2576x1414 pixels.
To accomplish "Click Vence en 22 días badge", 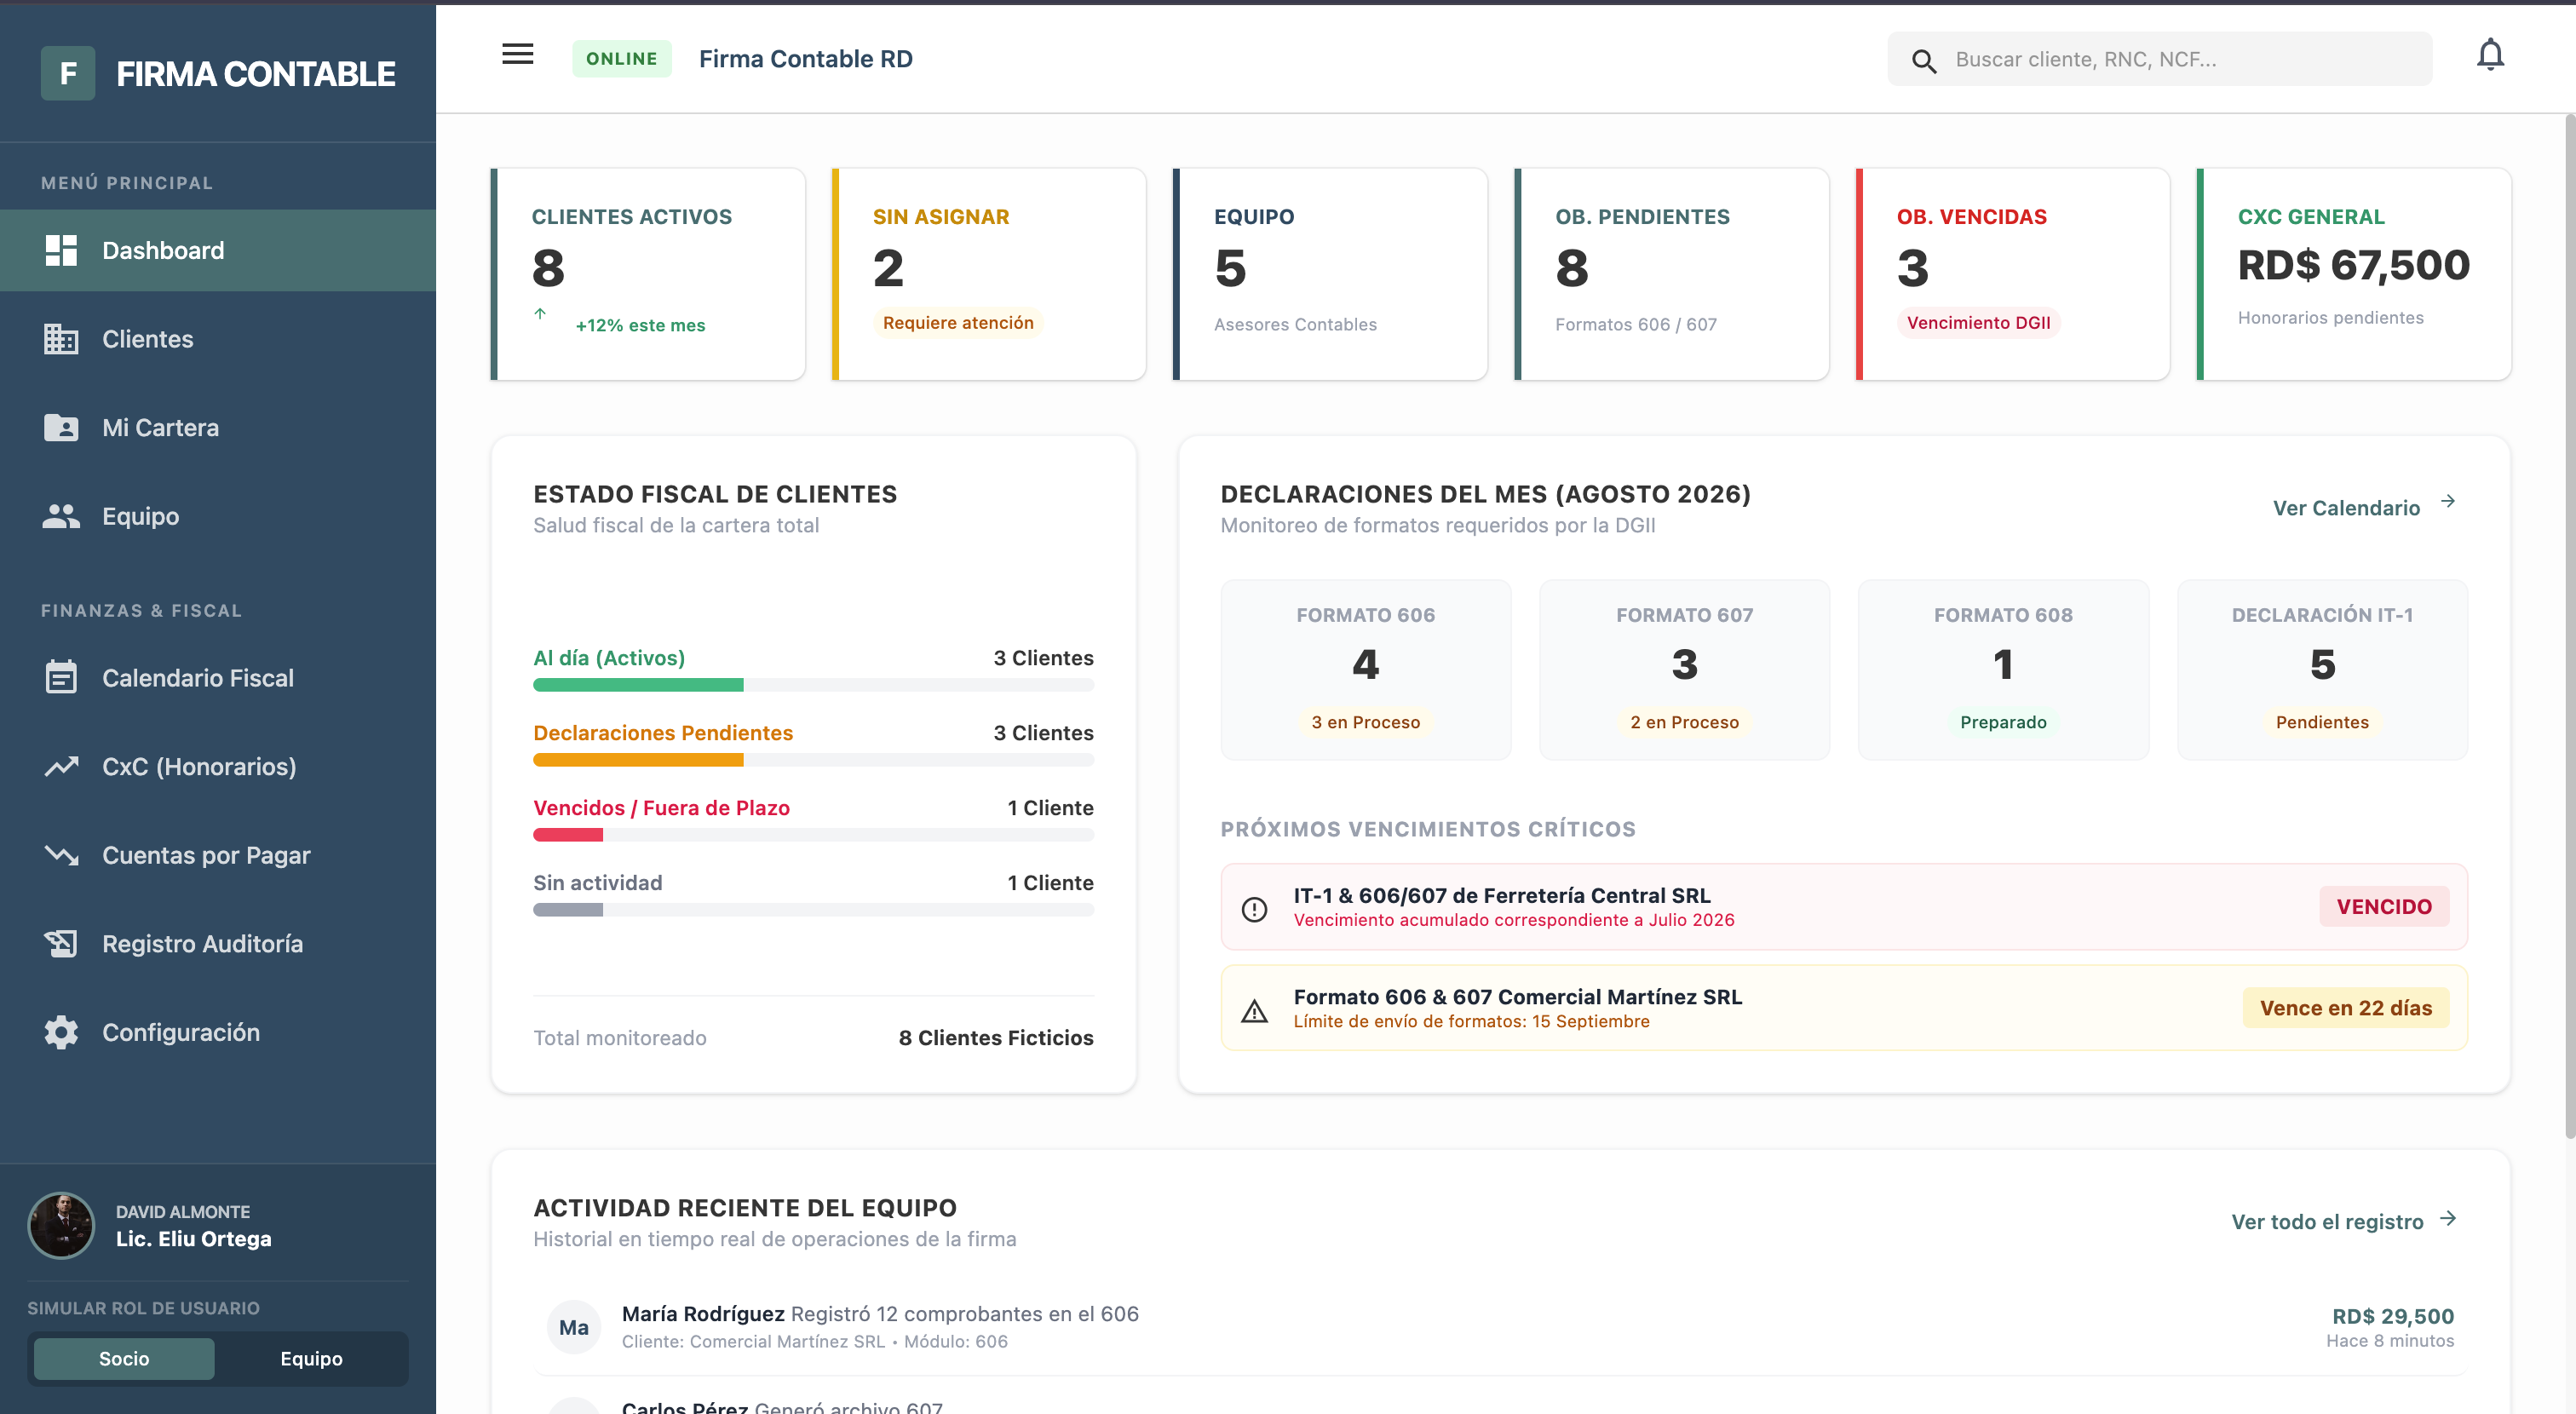I will click(x=2345, y=1008).
